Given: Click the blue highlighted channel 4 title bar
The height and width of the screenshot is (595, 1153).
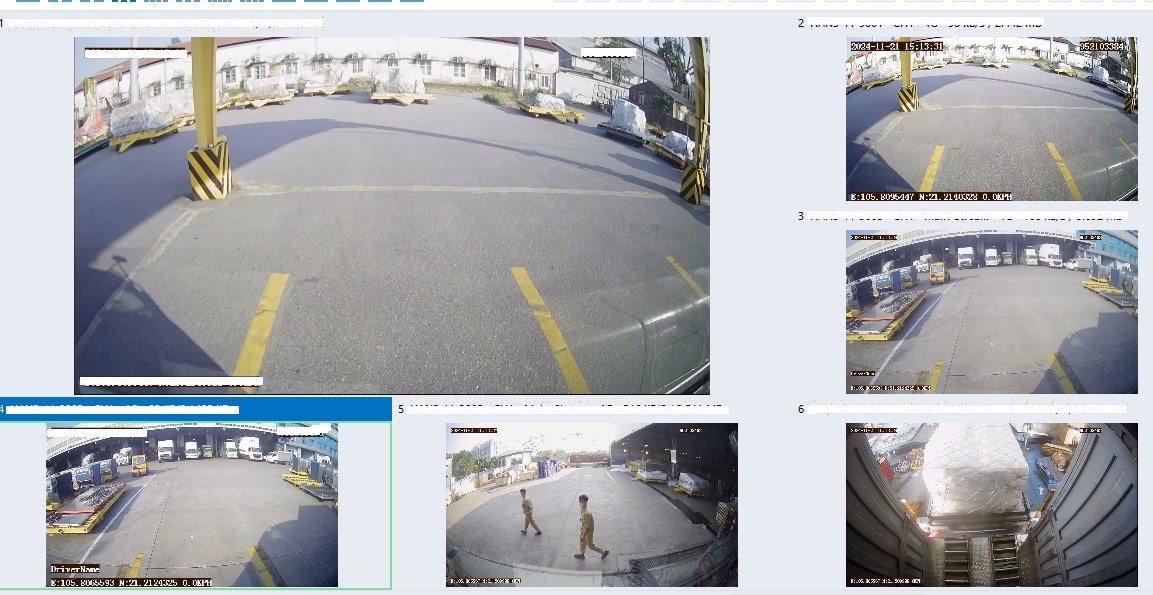Looking at the screenshot, I should click(x=195, y=409).
